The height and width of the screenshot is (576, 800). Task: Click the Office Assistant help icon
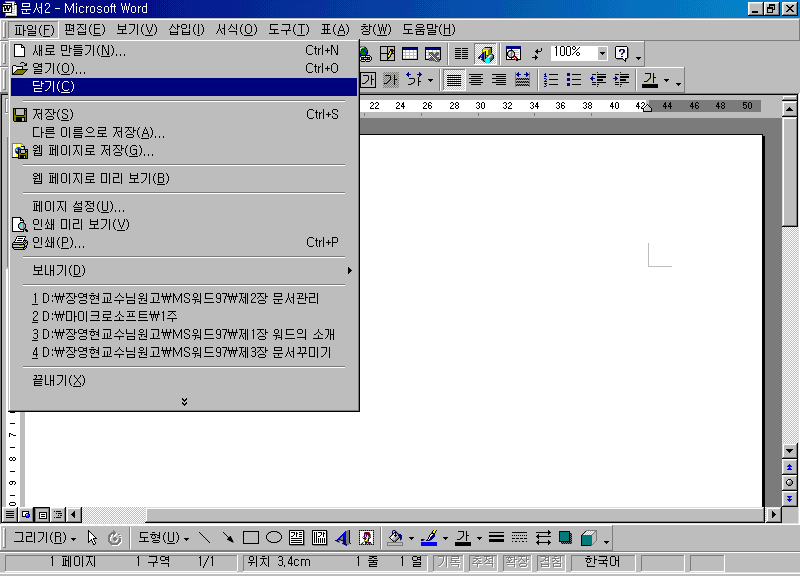point(621,54)
